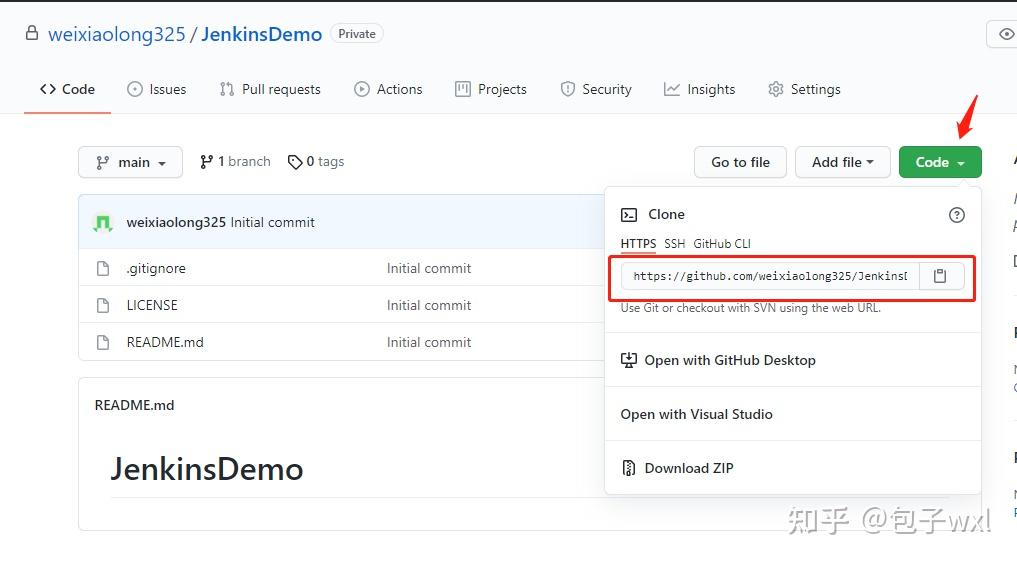Click the terminal icon beside Clone
This screenshot has height=562, width=1017.
(629, 215)
